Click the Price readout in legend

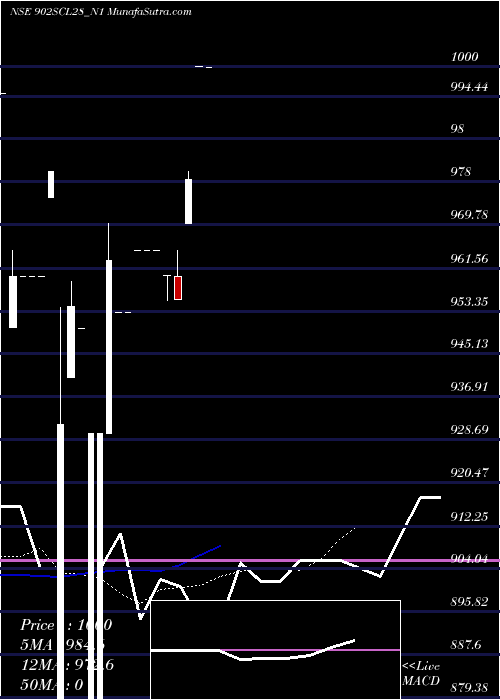(66, 625)
